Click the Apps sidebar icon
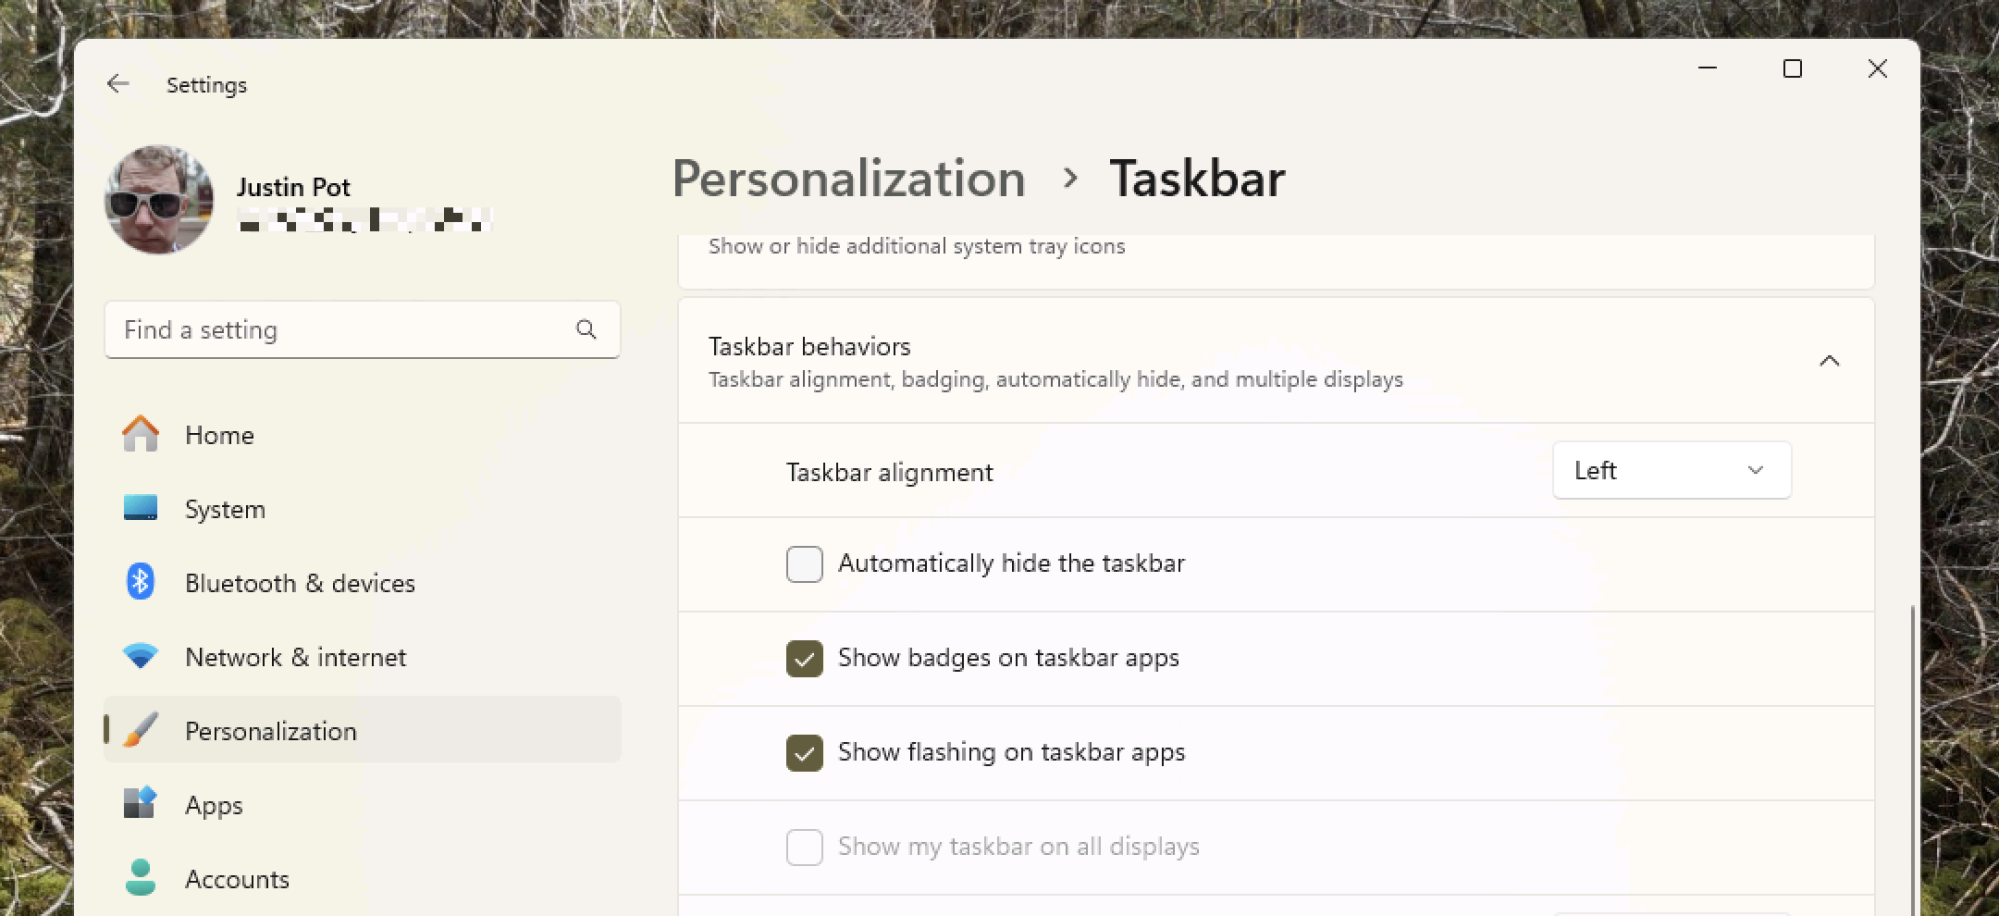The width and height of the screenshot is (1999, 916). (x=140, y=804)
